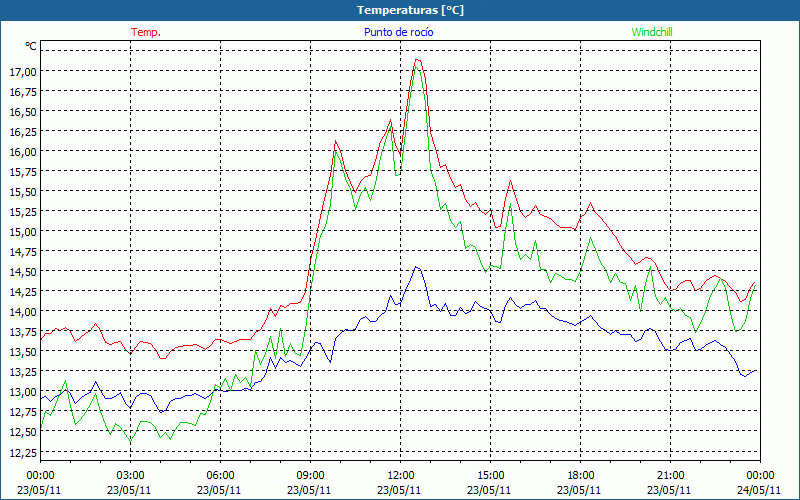Click the 13,75 y-axis value
This screenshot has height=500, width=800.
(x=22, y=332)
